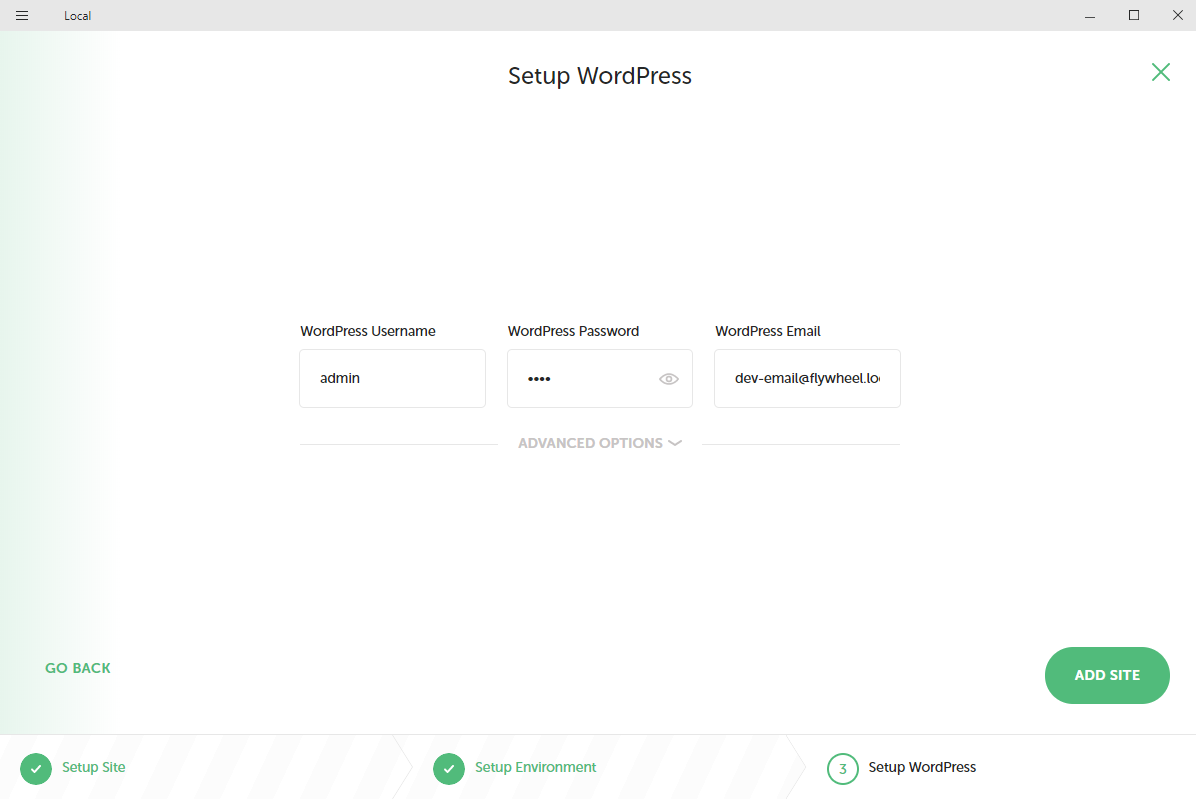
Task: Click the Setup Site green checkmark icon
Action: (36, 768)
